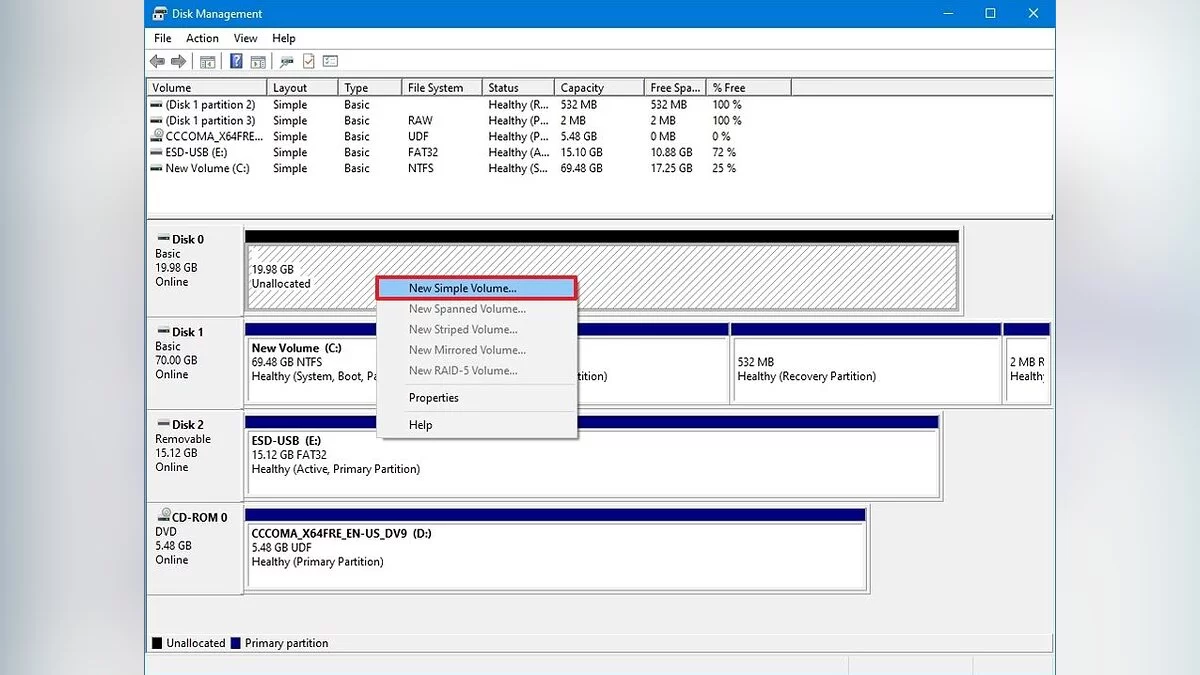Select the 532 MB Recovery Partition block
The width and height of the screenshot is (1200, 675).
(865, 369)
